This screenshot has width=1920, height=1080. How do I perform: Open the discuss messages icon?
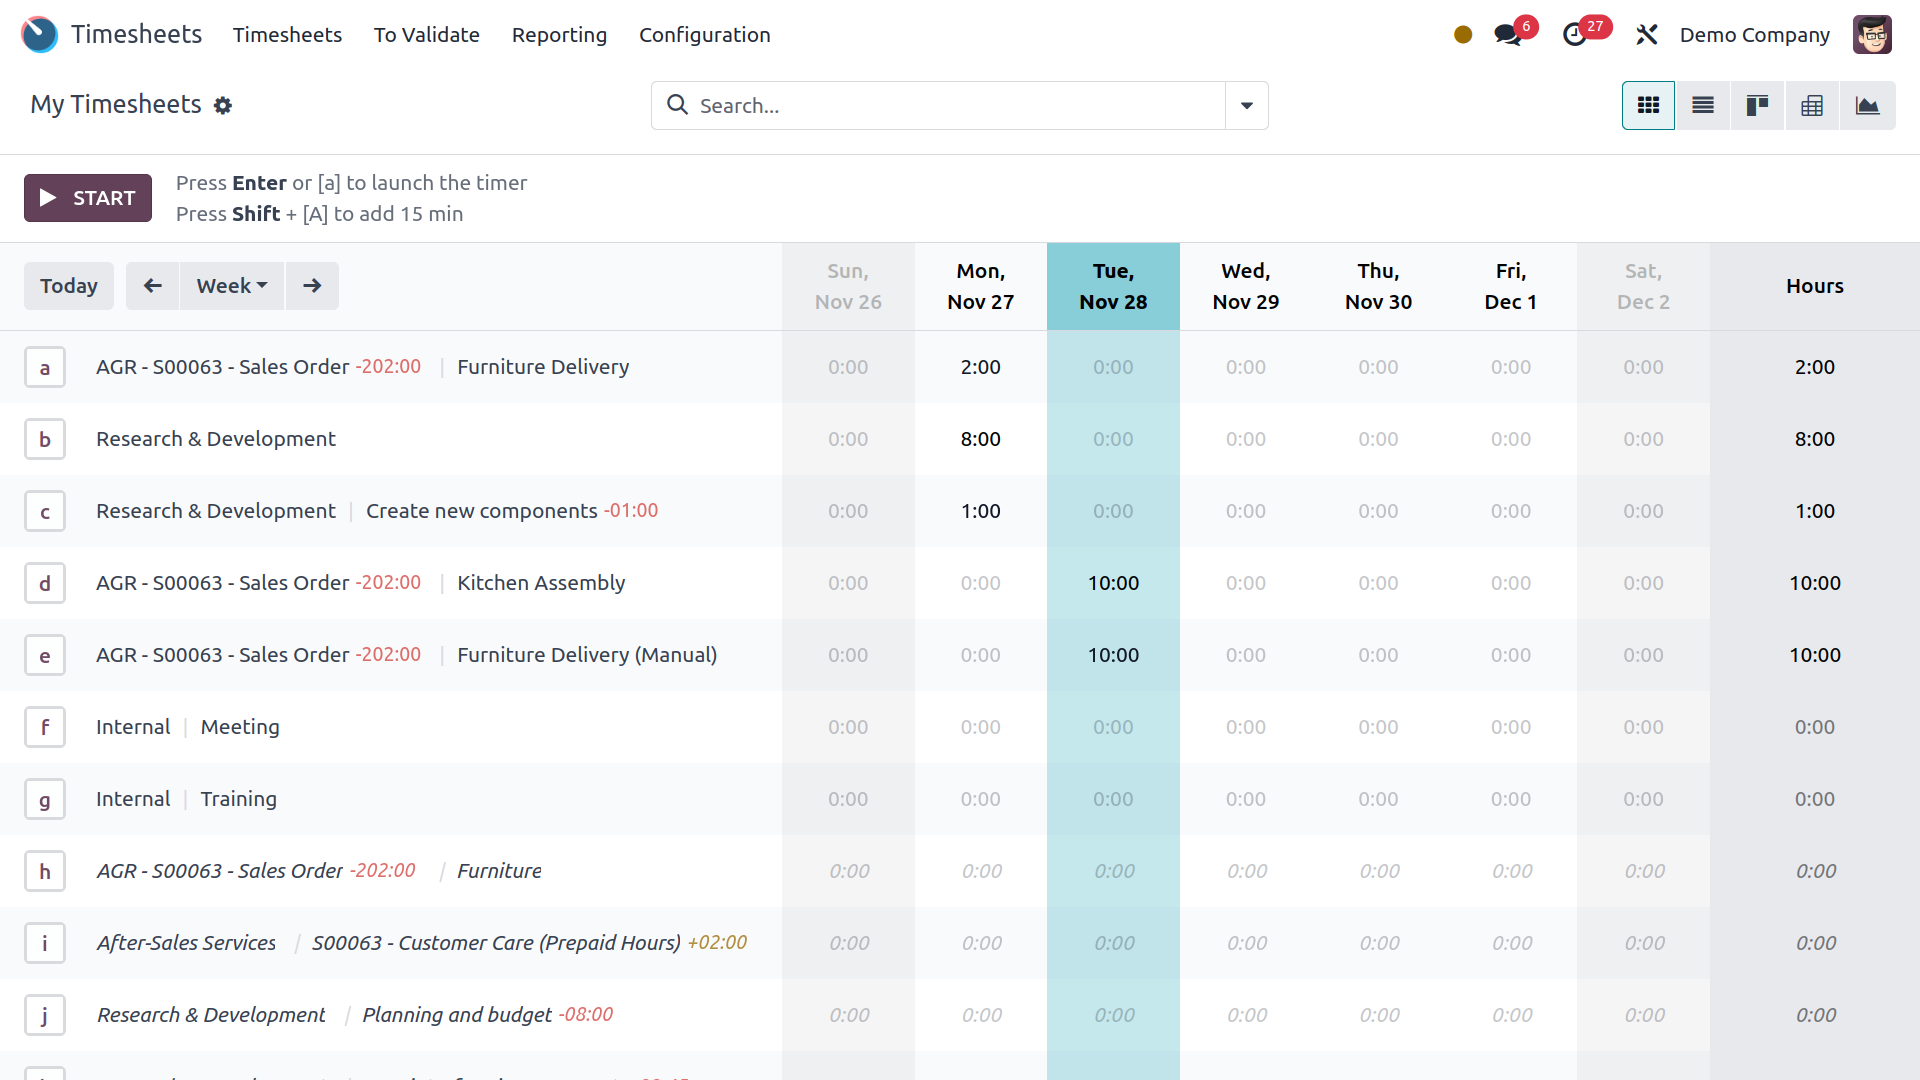click(x=1508, y=35)
